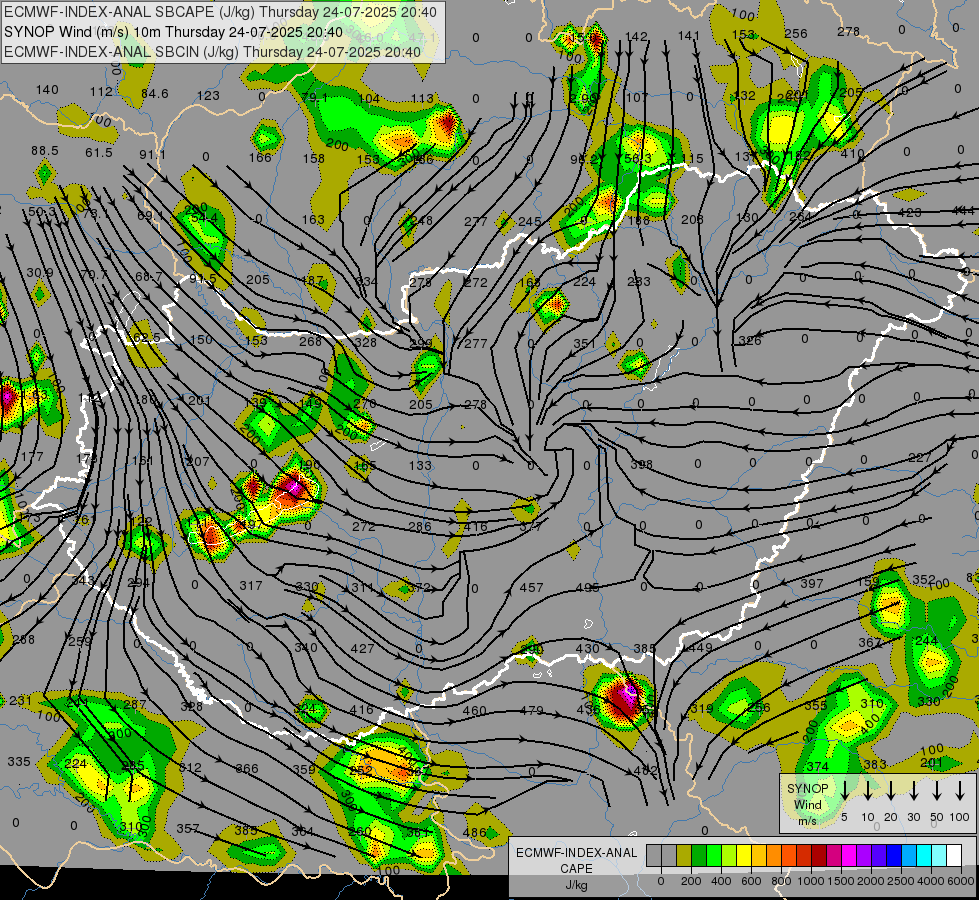The height and width of the screenshot is (900, 979).
Task: Click the map value 449
Action: (x=700, y=648)
